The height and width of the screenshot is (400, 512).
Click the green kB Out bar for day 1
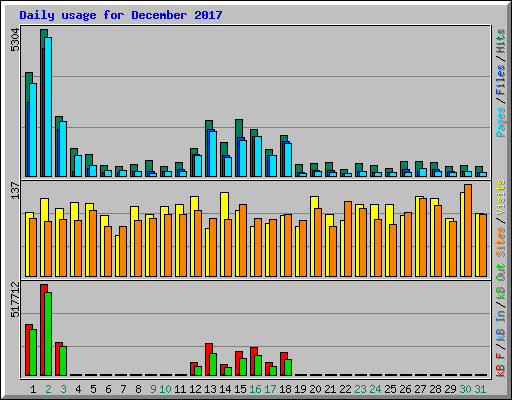[x=33, y=352]
